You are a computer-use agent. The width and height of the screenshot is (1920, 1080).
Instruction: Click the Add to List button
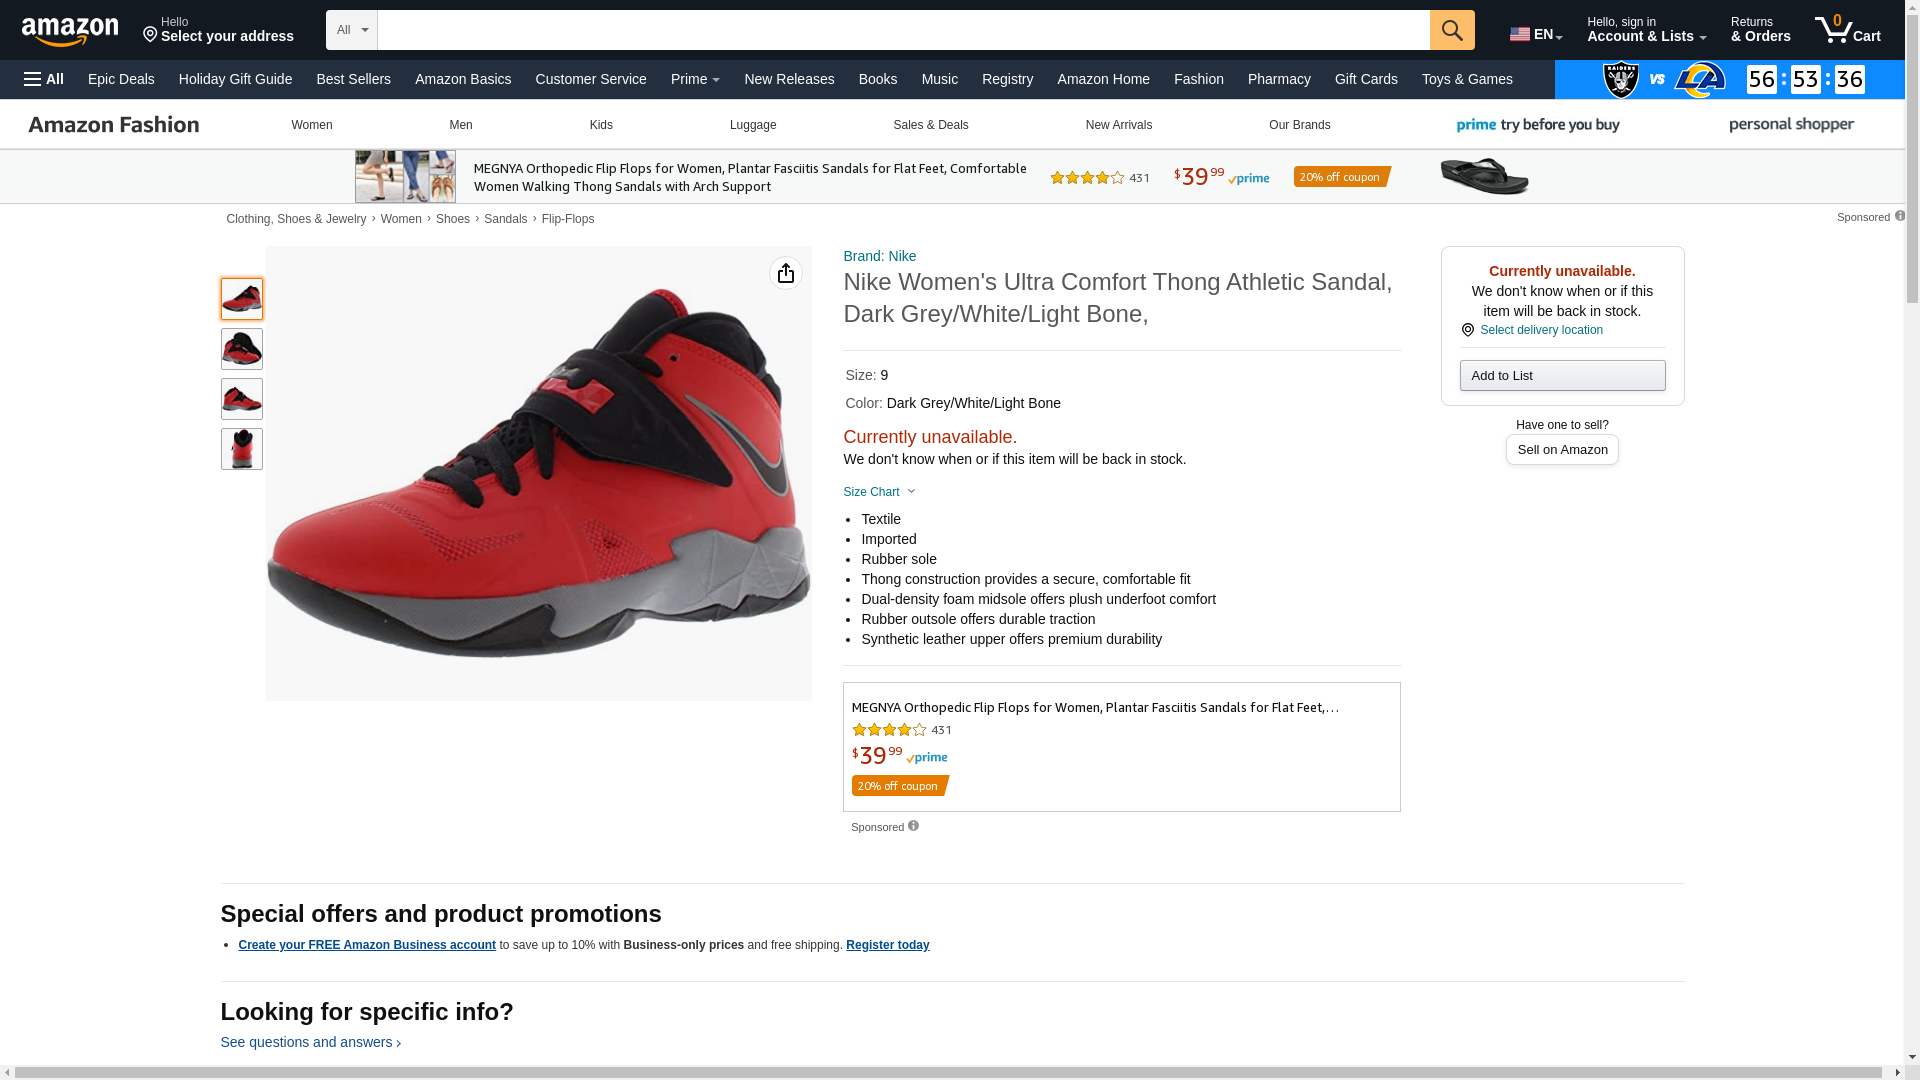[x=1562, y=376]
